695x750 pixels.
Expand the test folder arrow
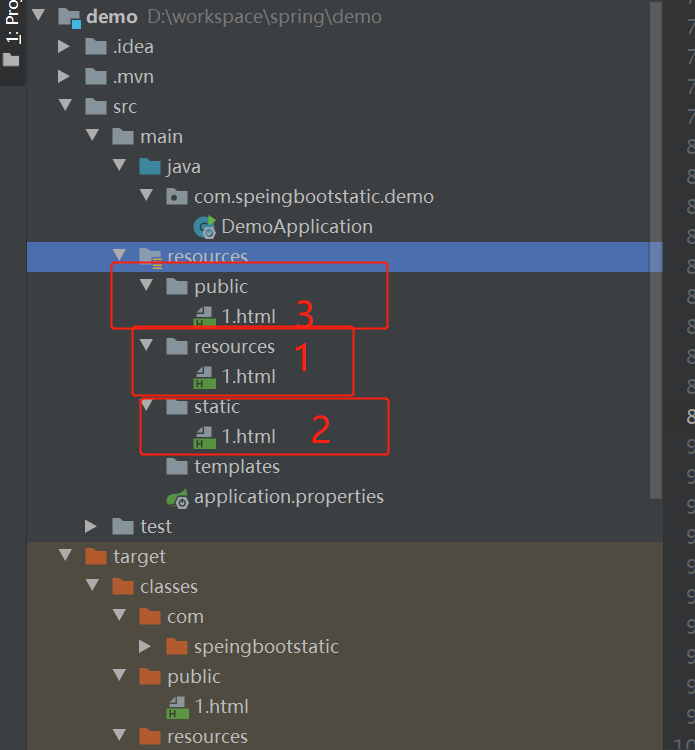[90, 527]
